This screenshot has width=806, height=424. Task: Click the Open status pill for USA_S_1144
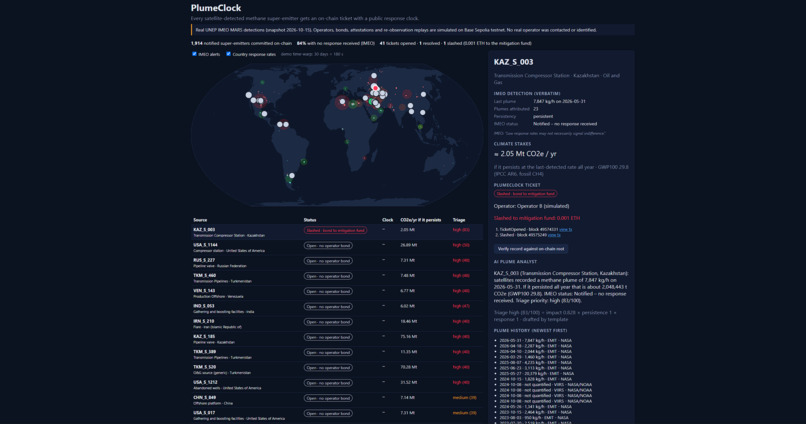coord(328,246)
